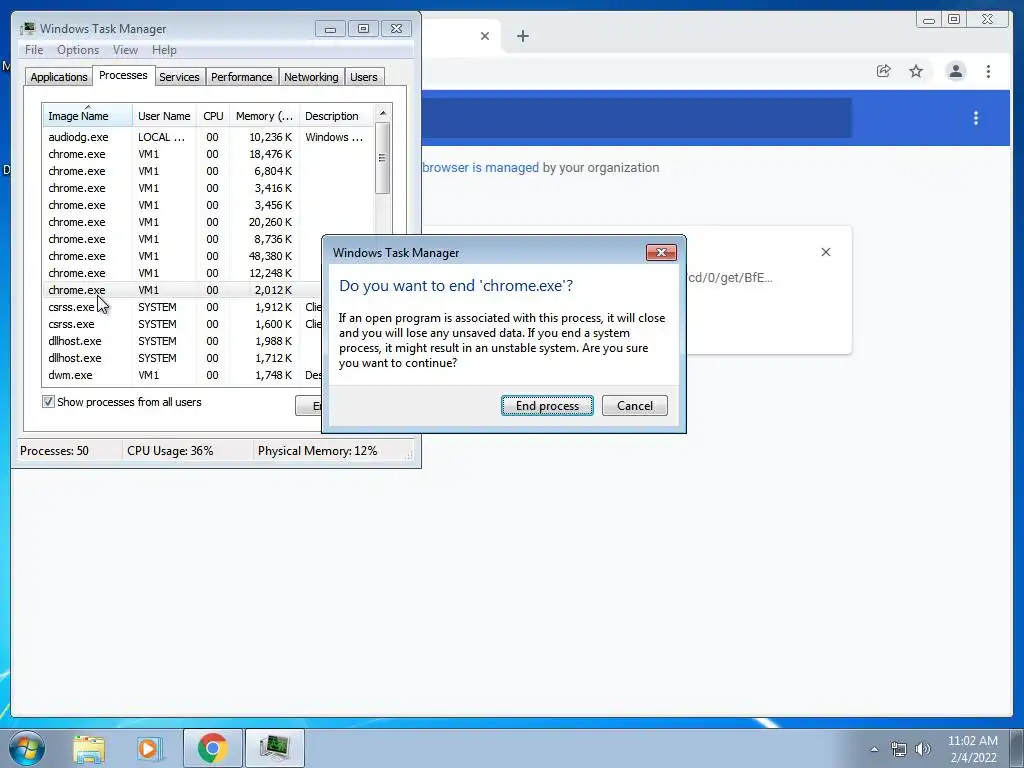Open the Services tab
The image size is (1024, 768).
click(x=179, y=77)
